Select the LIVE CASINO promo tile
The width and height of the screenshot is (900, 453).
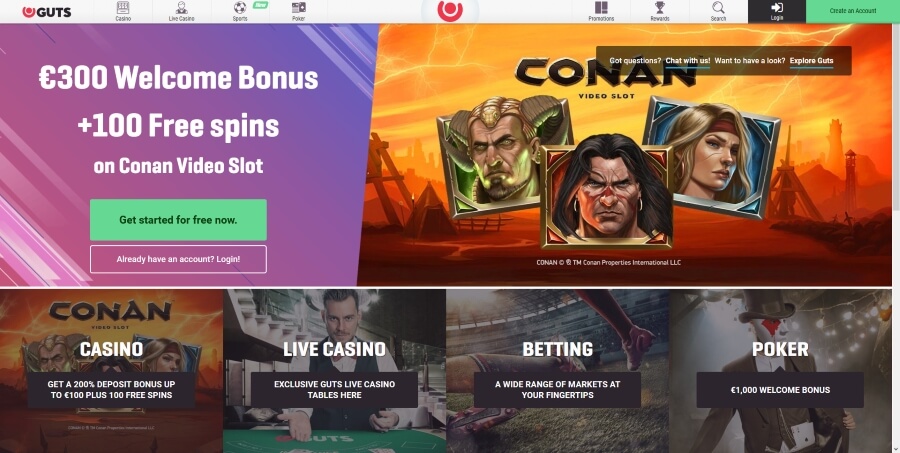[334, 371]
